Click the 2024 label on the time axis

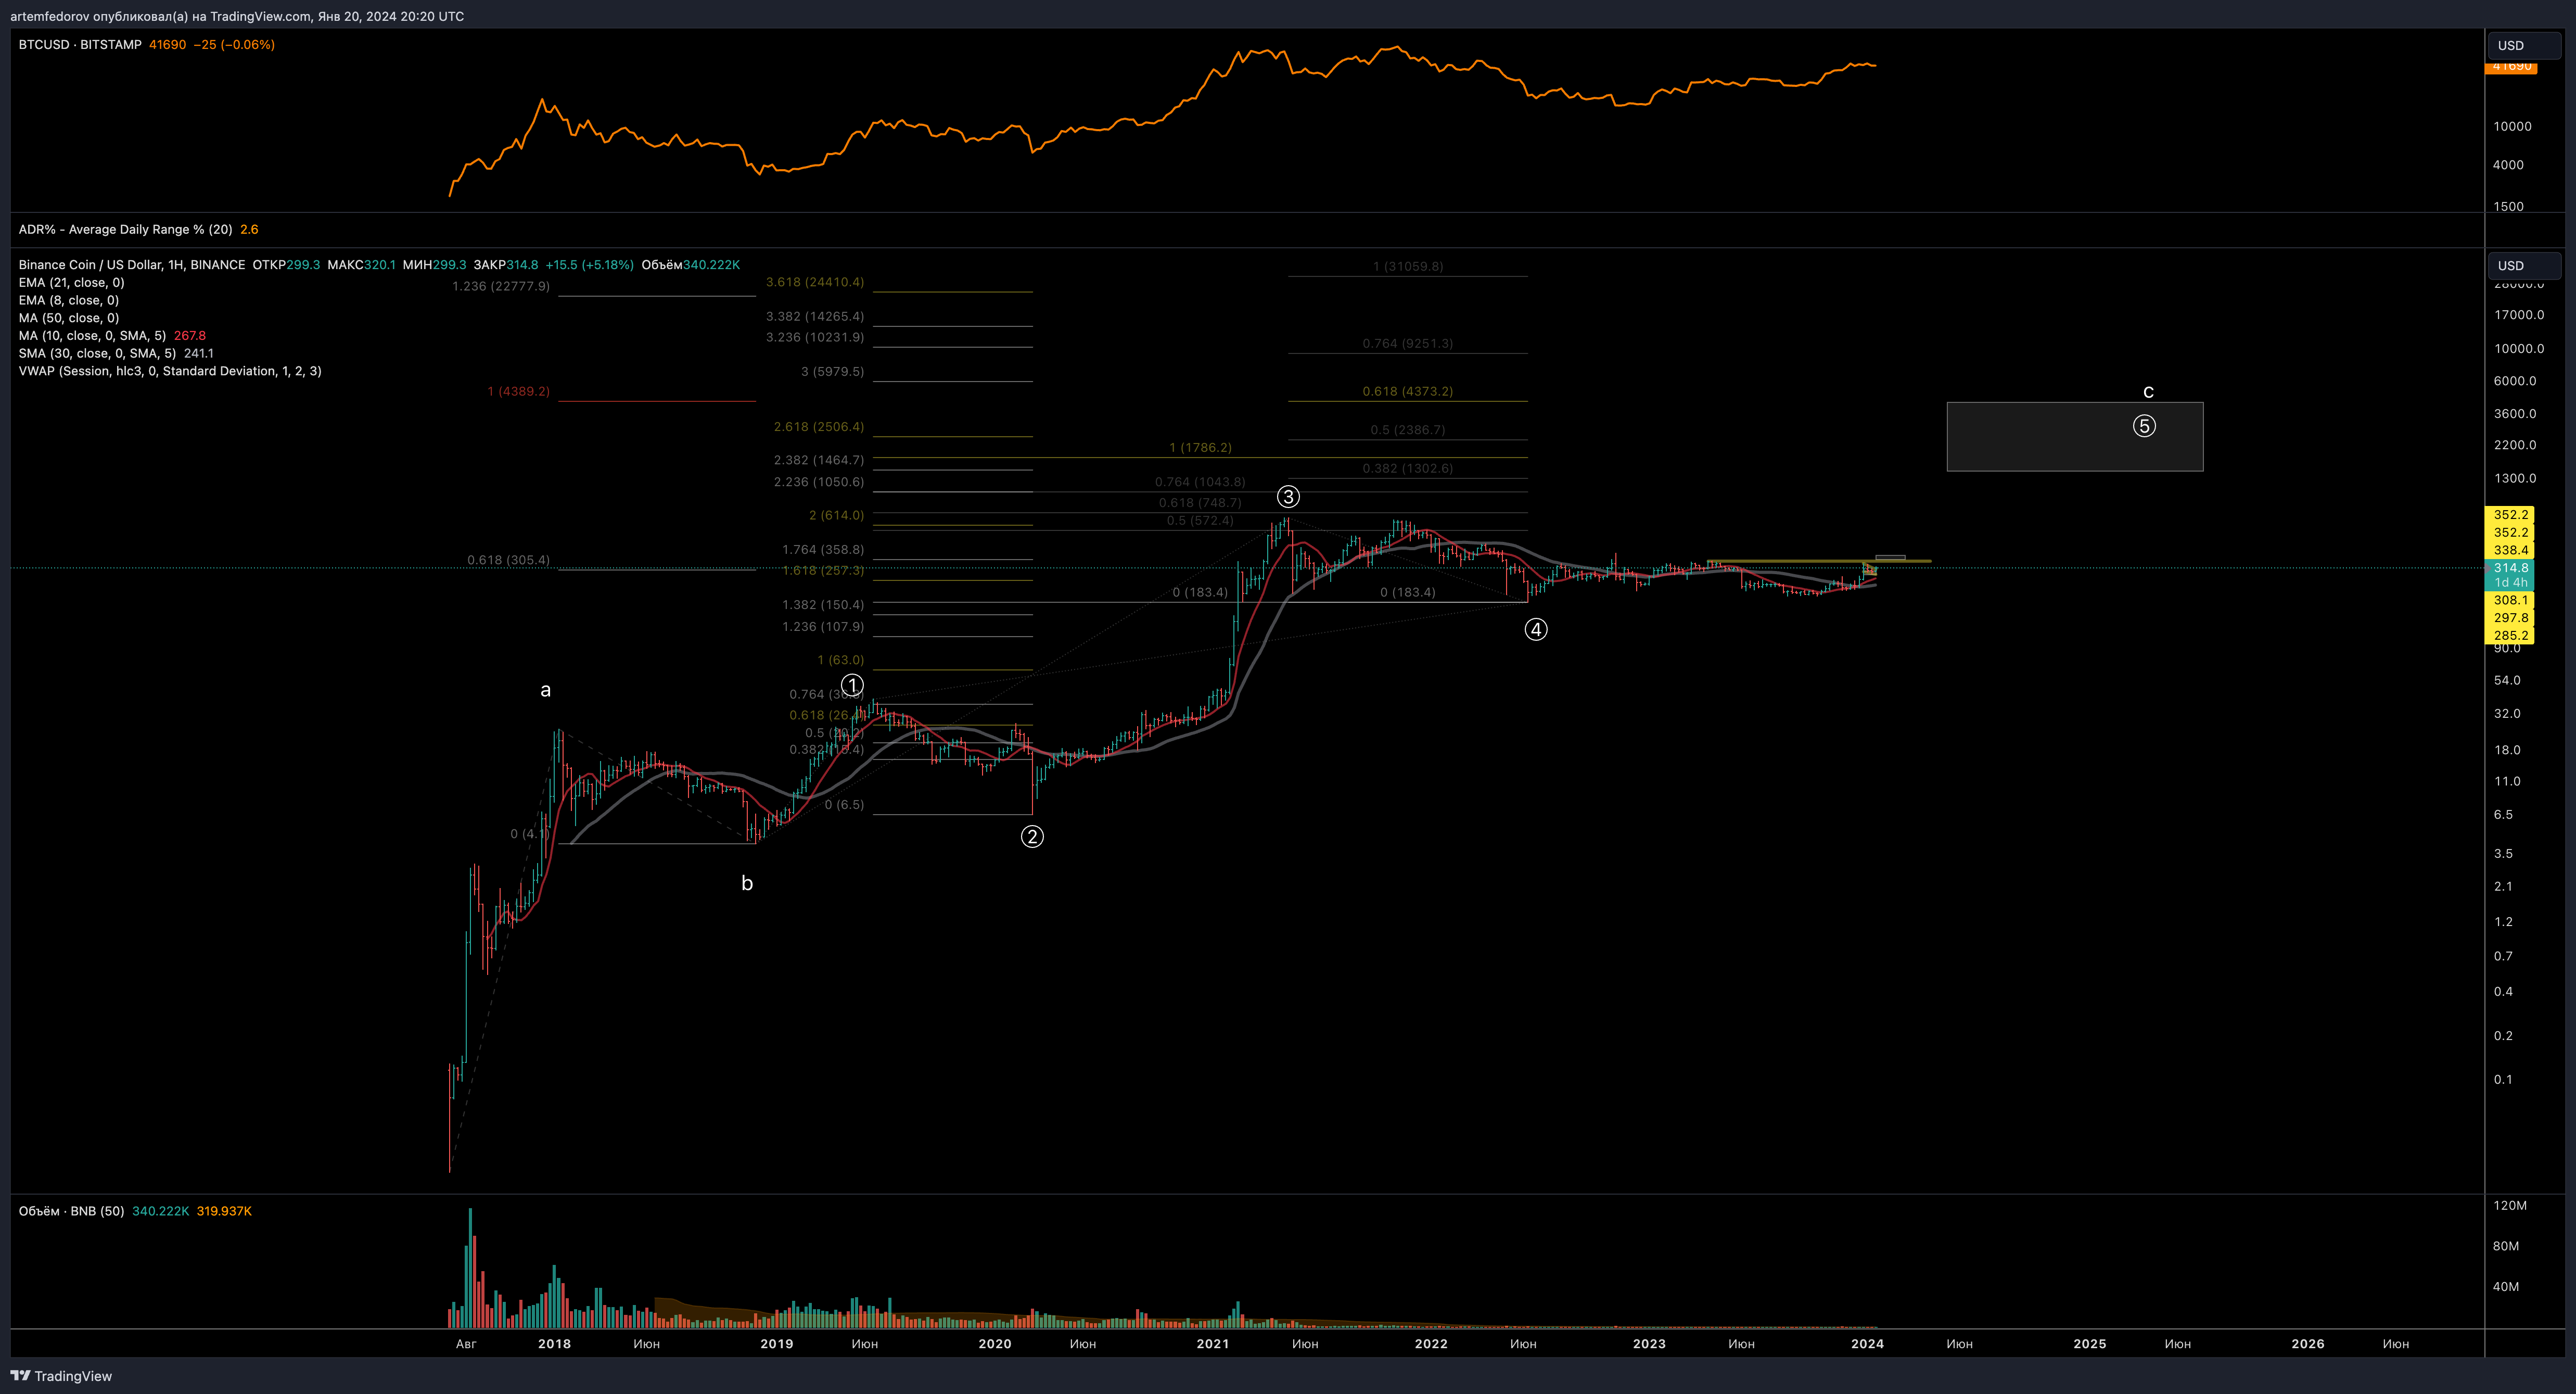(1867, 1344)
